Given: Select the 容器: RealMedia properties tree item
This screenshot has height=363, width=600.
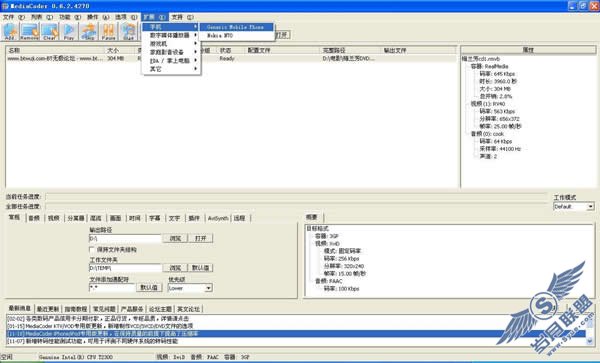Looking at the screenshot, I should coord(489,66).
